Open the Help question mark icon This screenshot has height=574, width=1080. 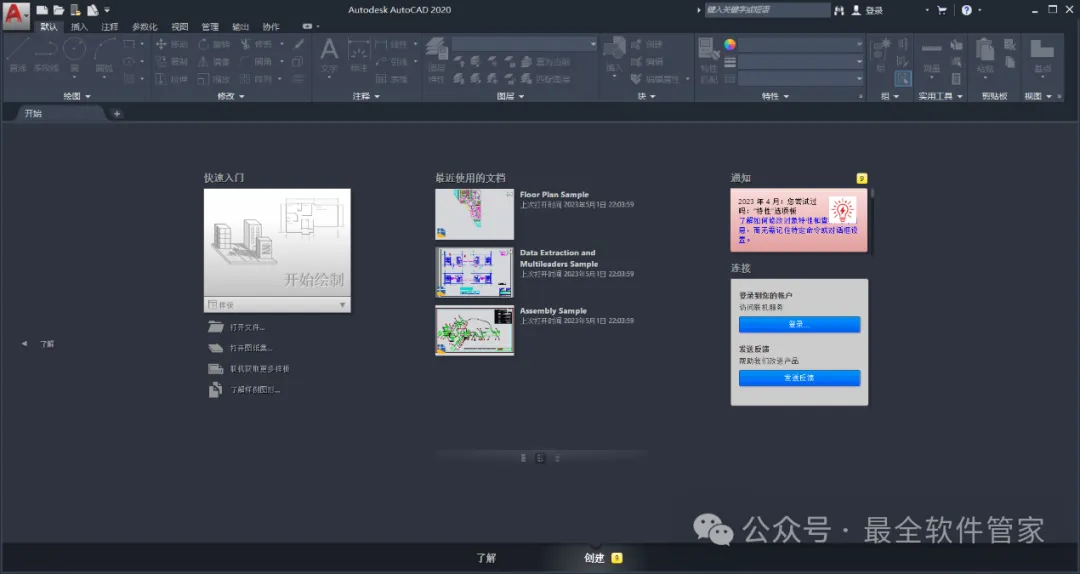tap(966, 10)
